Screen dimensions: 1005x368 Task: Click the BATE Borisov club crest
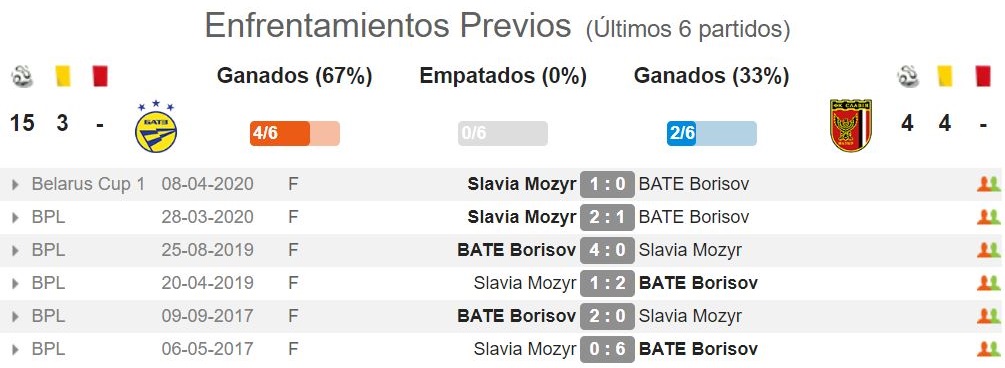point(156,127)
